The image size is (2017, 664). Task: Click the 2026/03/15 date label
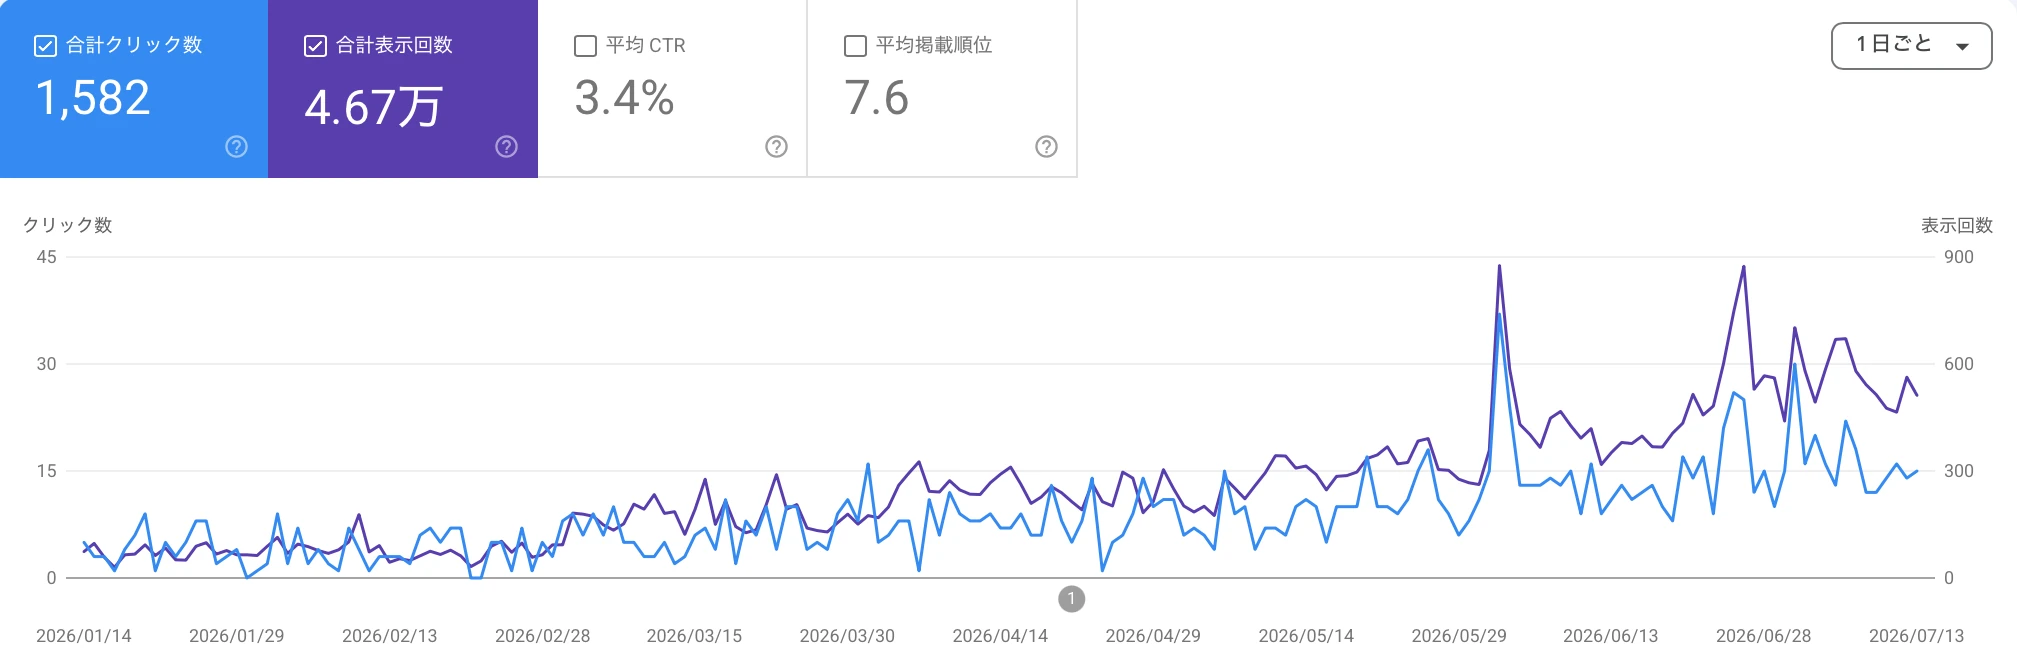[694, 636]
